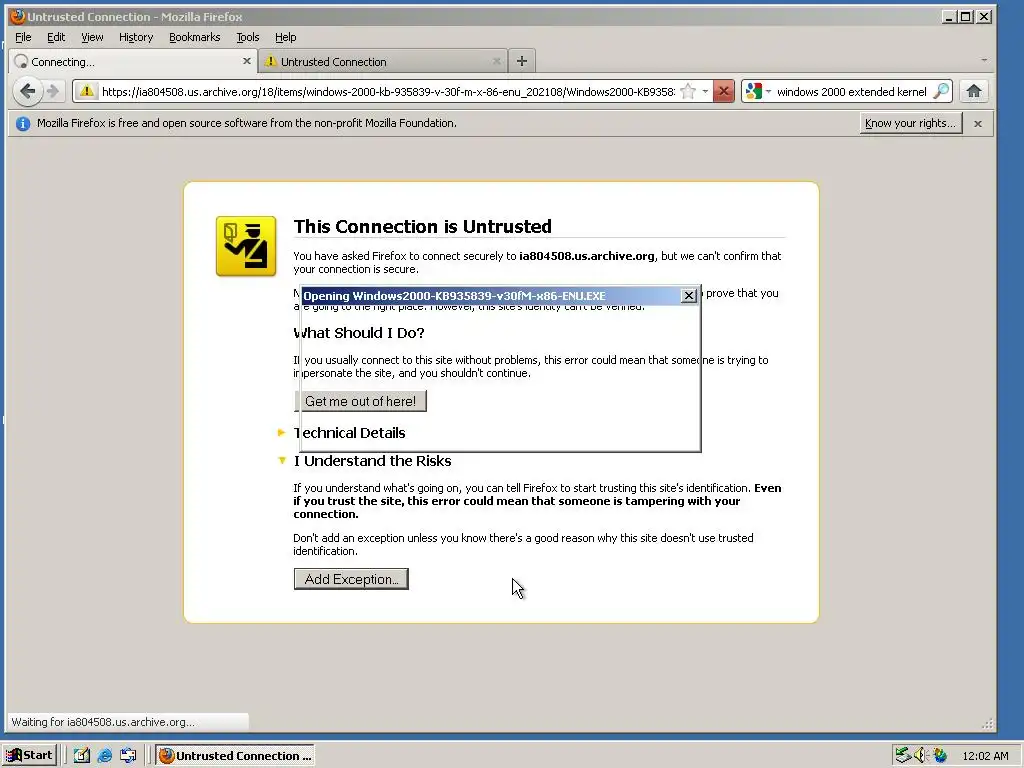
Task: Open the Tools menu
Action: click(248, 37)
